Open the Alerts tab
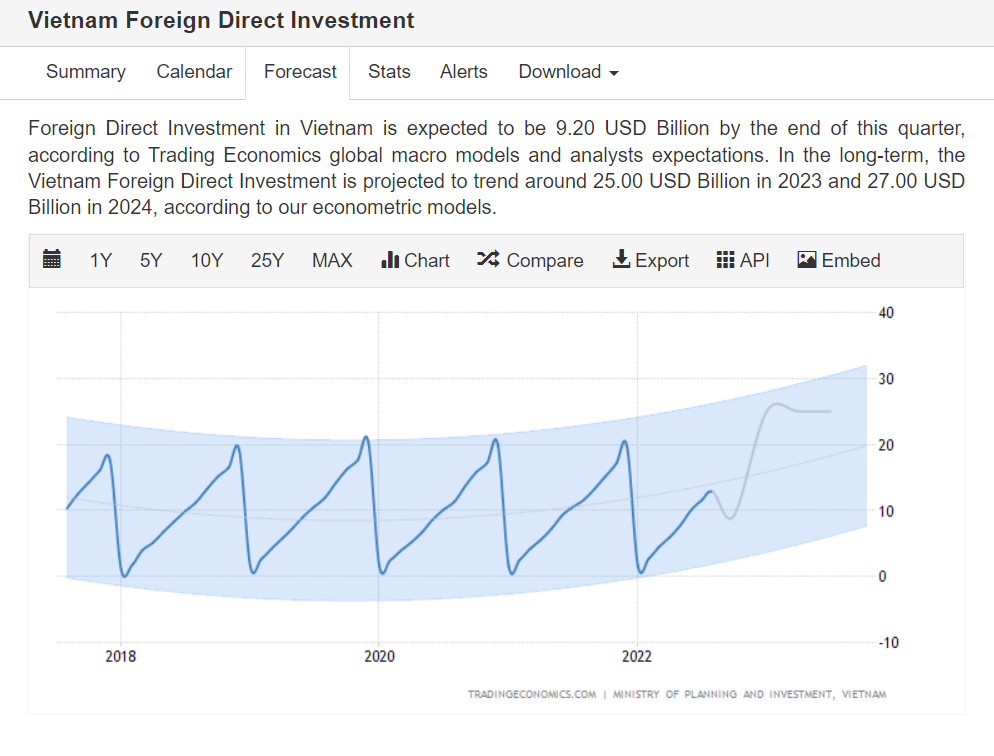 pos(464,72)
